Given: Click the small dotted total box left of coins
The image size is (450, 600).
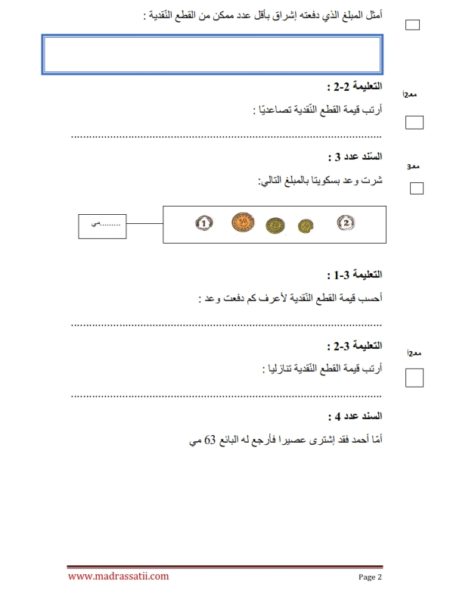Looking at the screenshot, I should click(102, 227).
